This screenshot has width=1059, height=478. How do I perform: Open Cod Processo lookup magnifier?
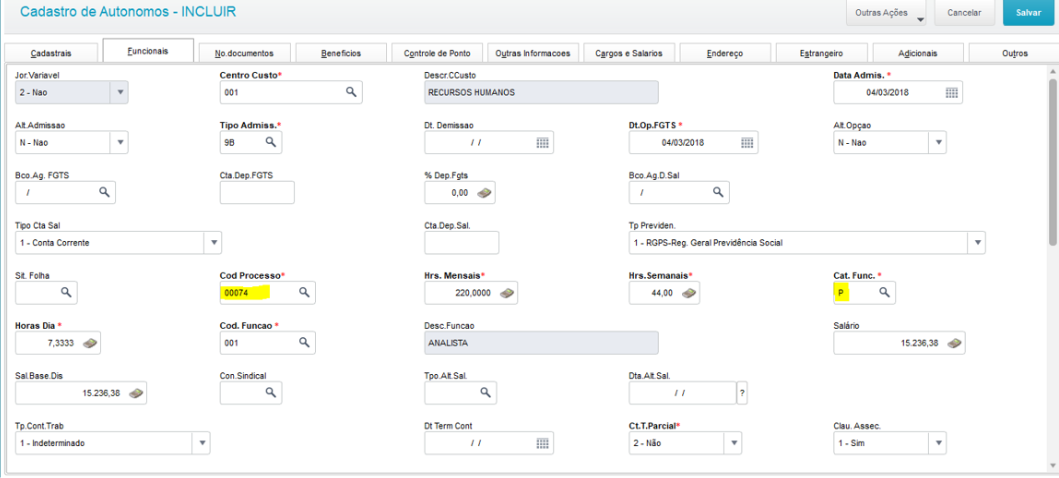(x=304, y=292)
